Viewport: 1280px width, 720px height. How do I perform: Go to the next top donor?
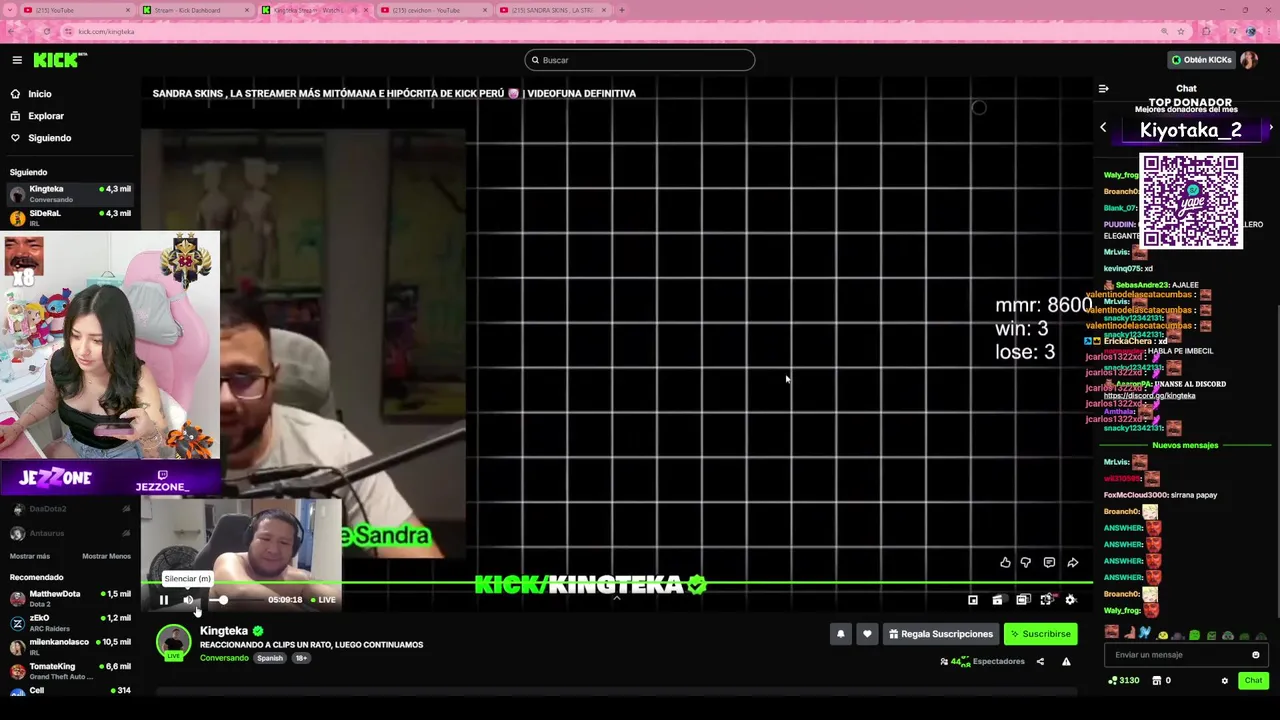[1270, 128]
